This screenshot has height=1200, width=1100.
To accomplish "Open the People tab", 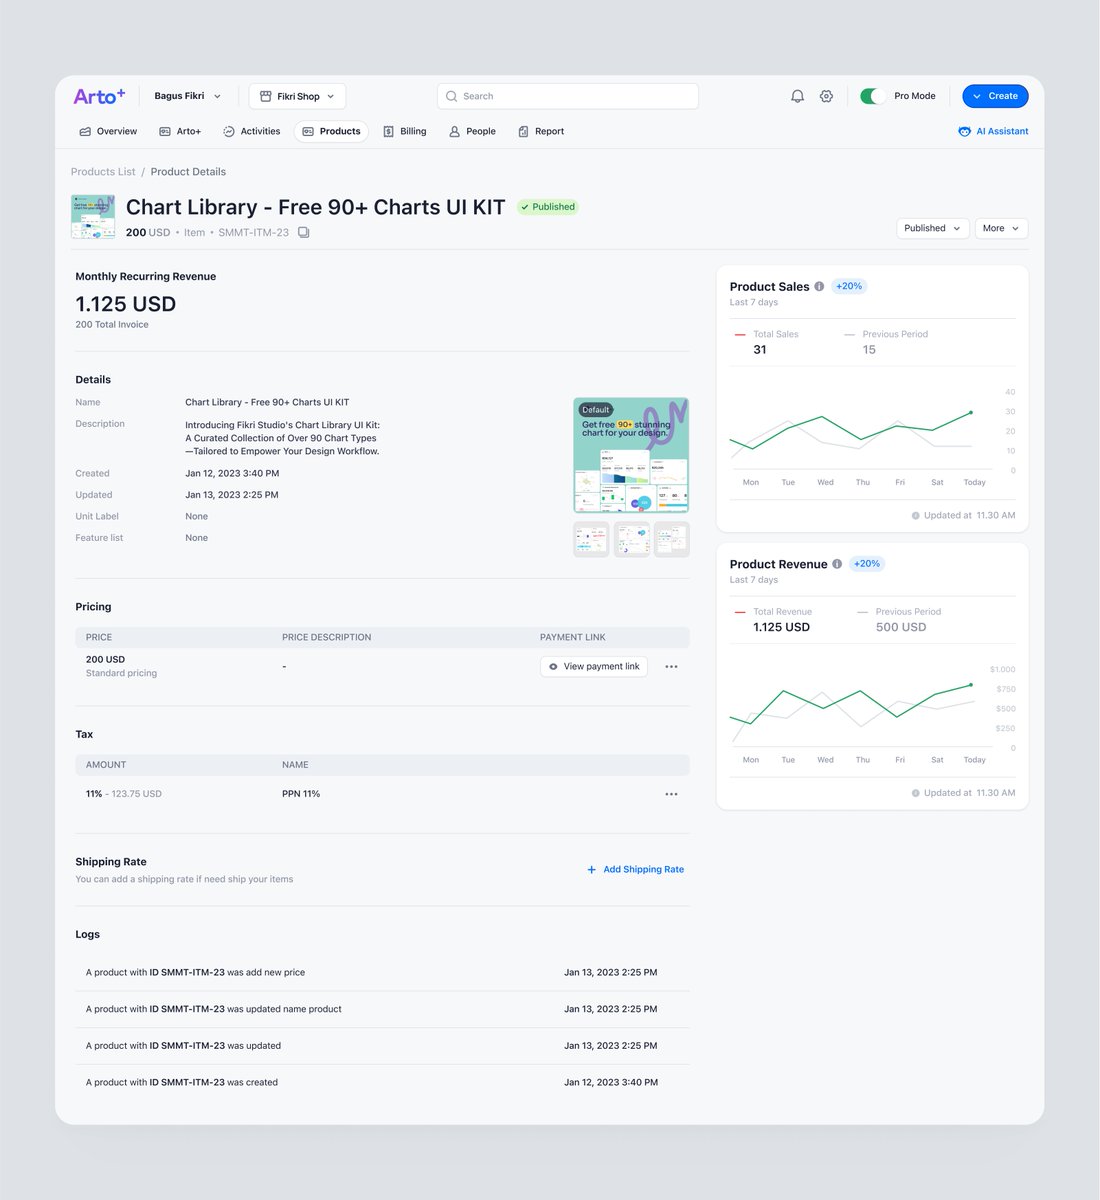I will point(472,131).
